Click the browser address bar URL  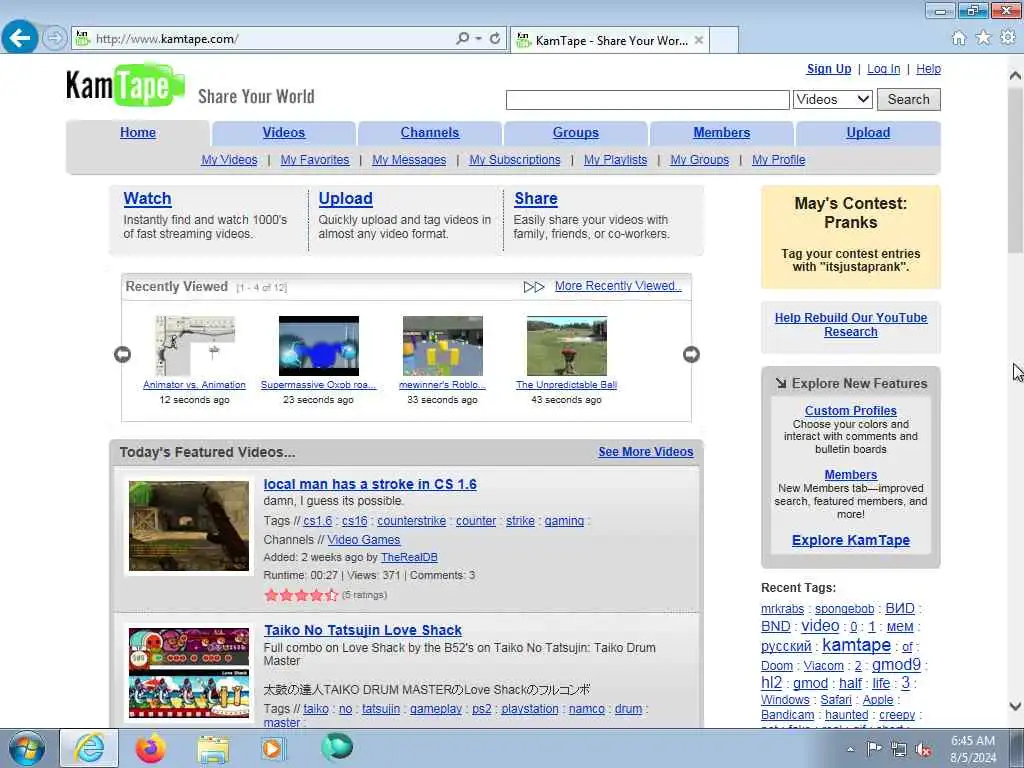(167, 39)
